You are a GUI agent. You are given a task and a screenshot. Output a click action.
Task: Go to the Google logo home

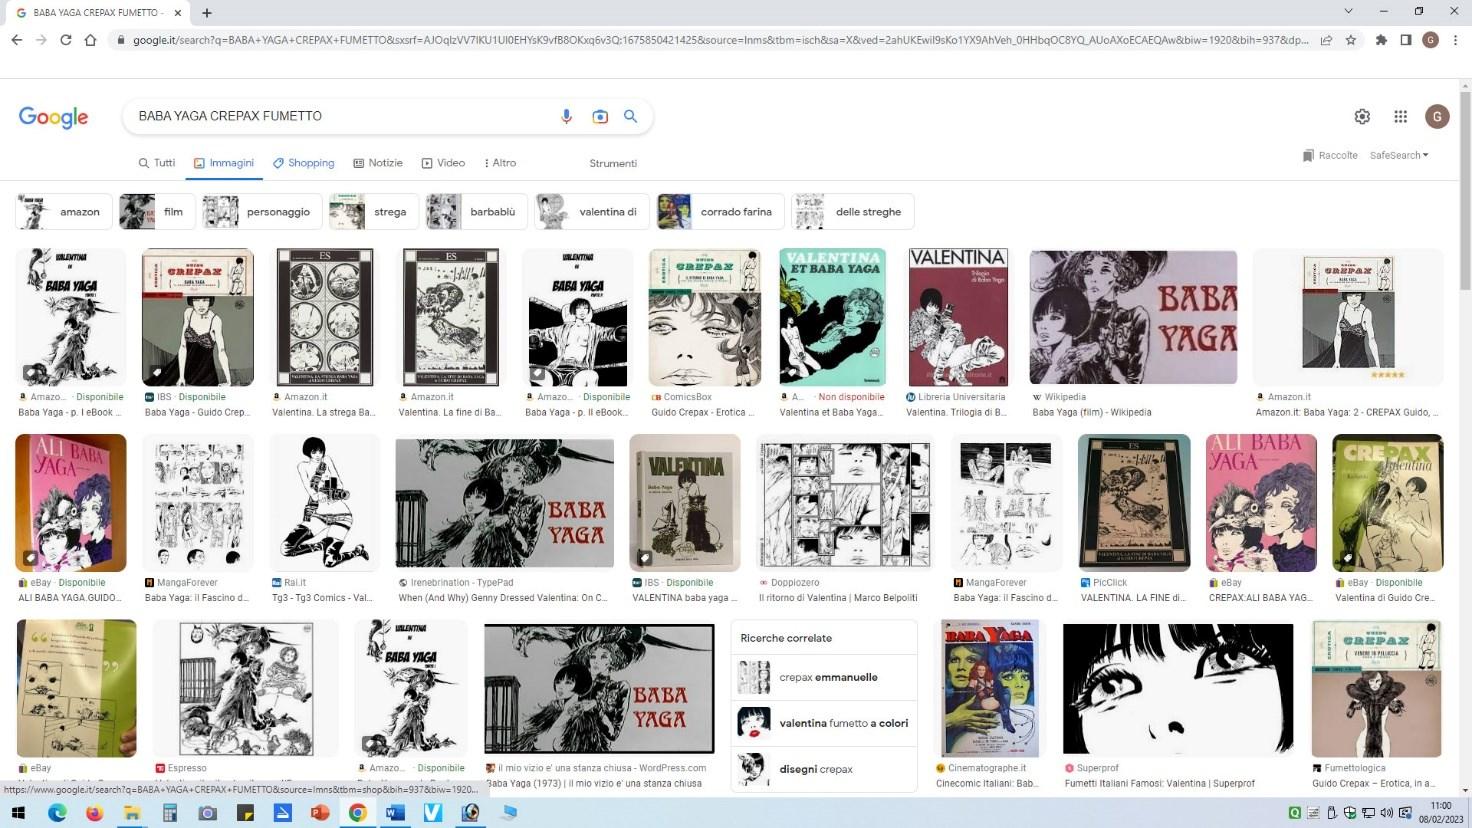(53, 117)
